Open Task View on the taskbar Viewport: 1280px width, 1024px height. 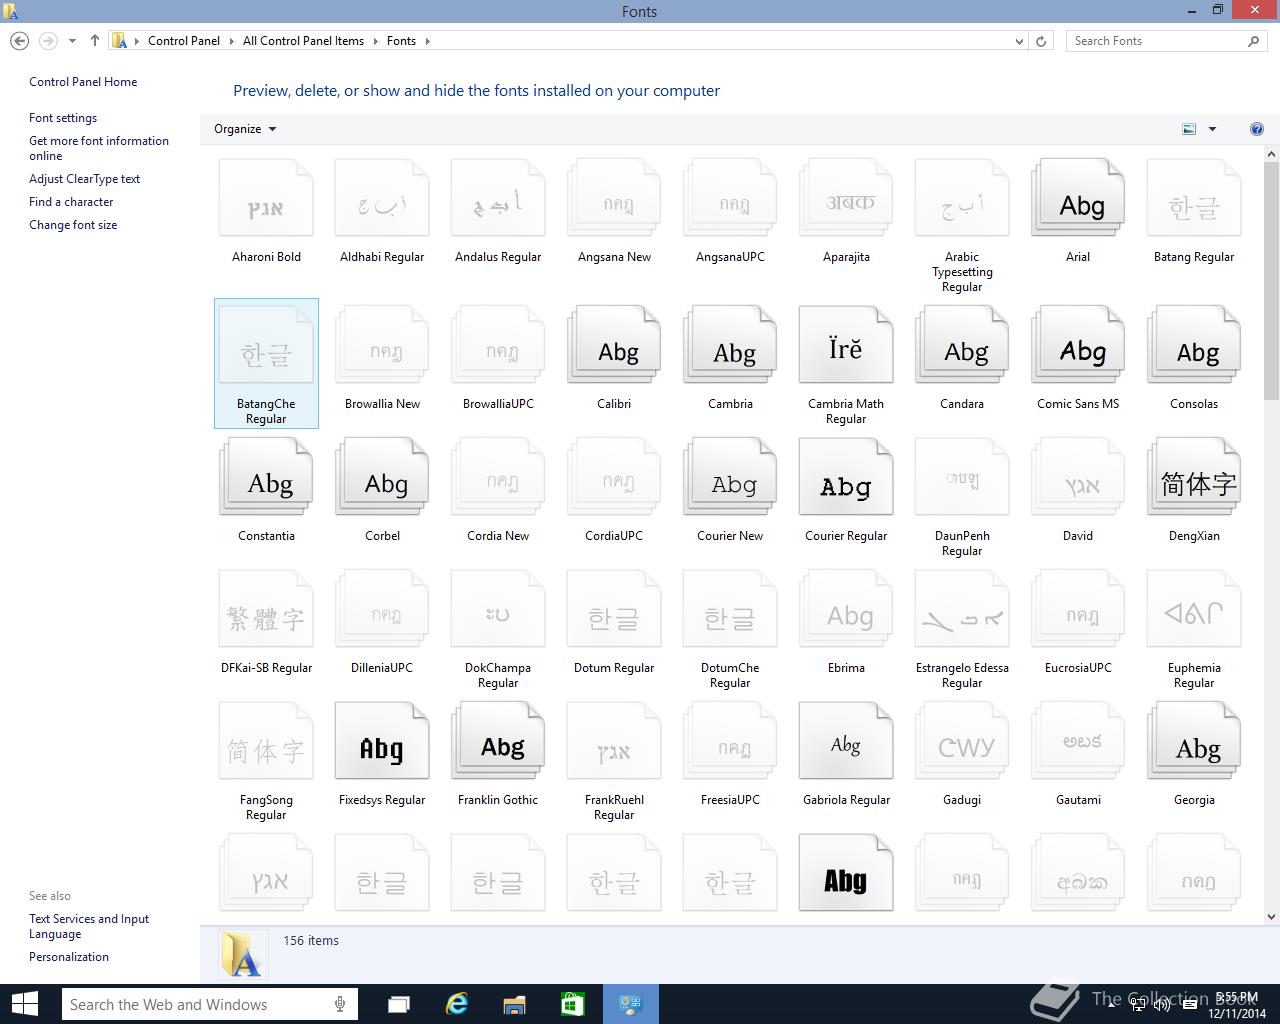click(x=399, y=1004)
